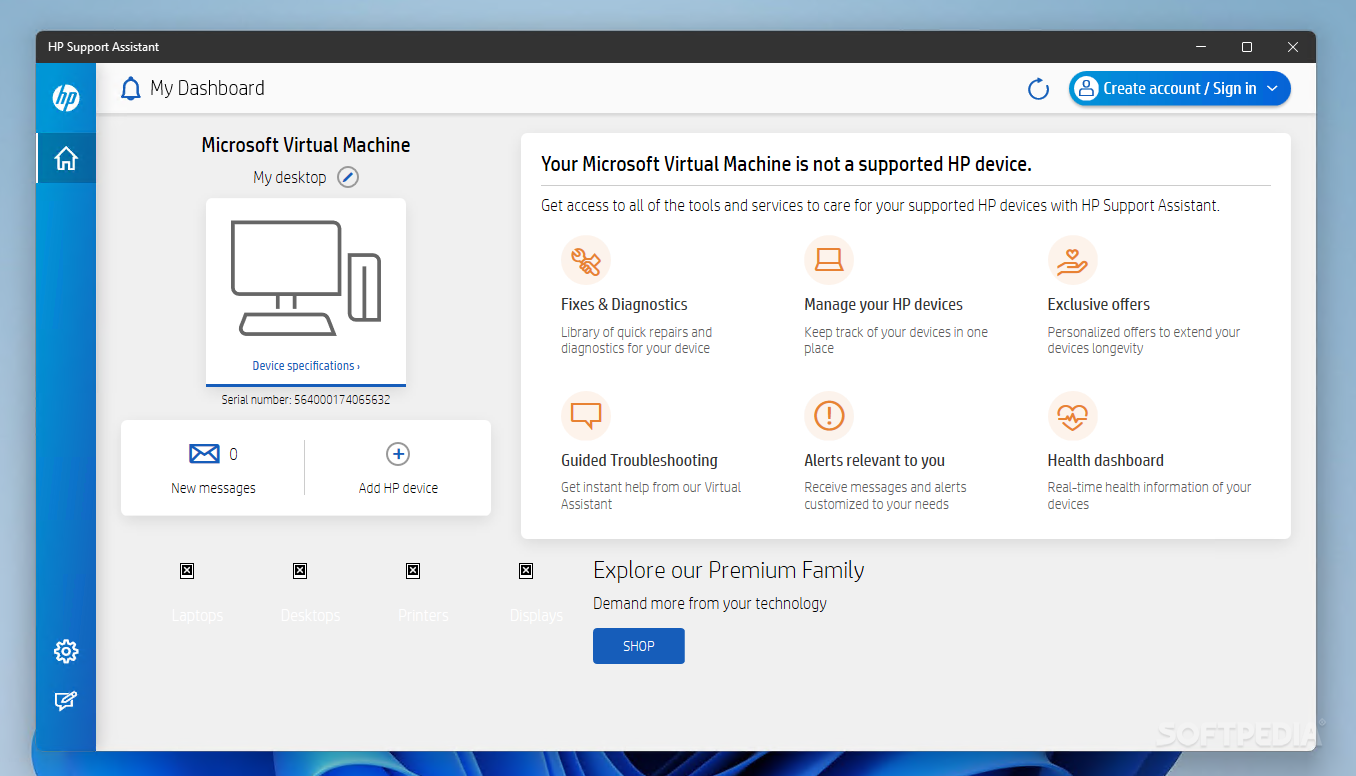Screen dimensions: 1356x776
Task: Click the Exclusive offers hand-heart icon
Action: pos(1073,261)
